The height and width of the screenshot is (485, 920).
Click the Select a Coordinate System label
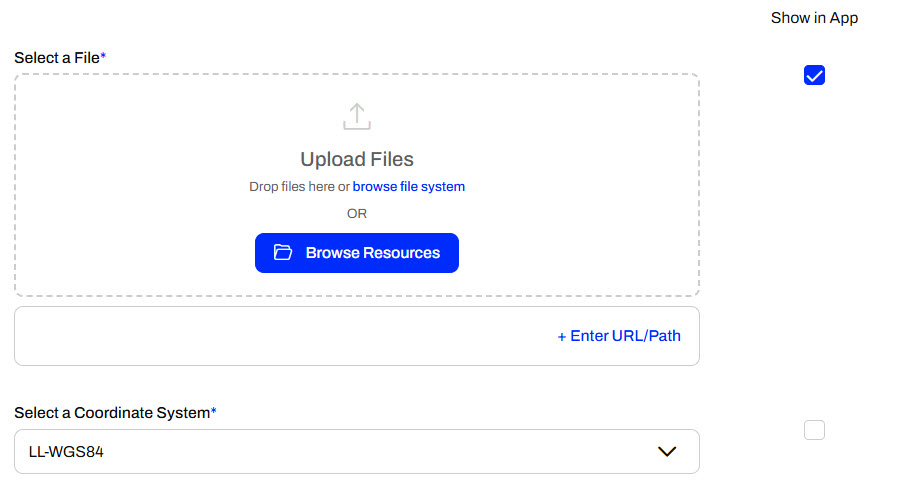coord(111,412)
